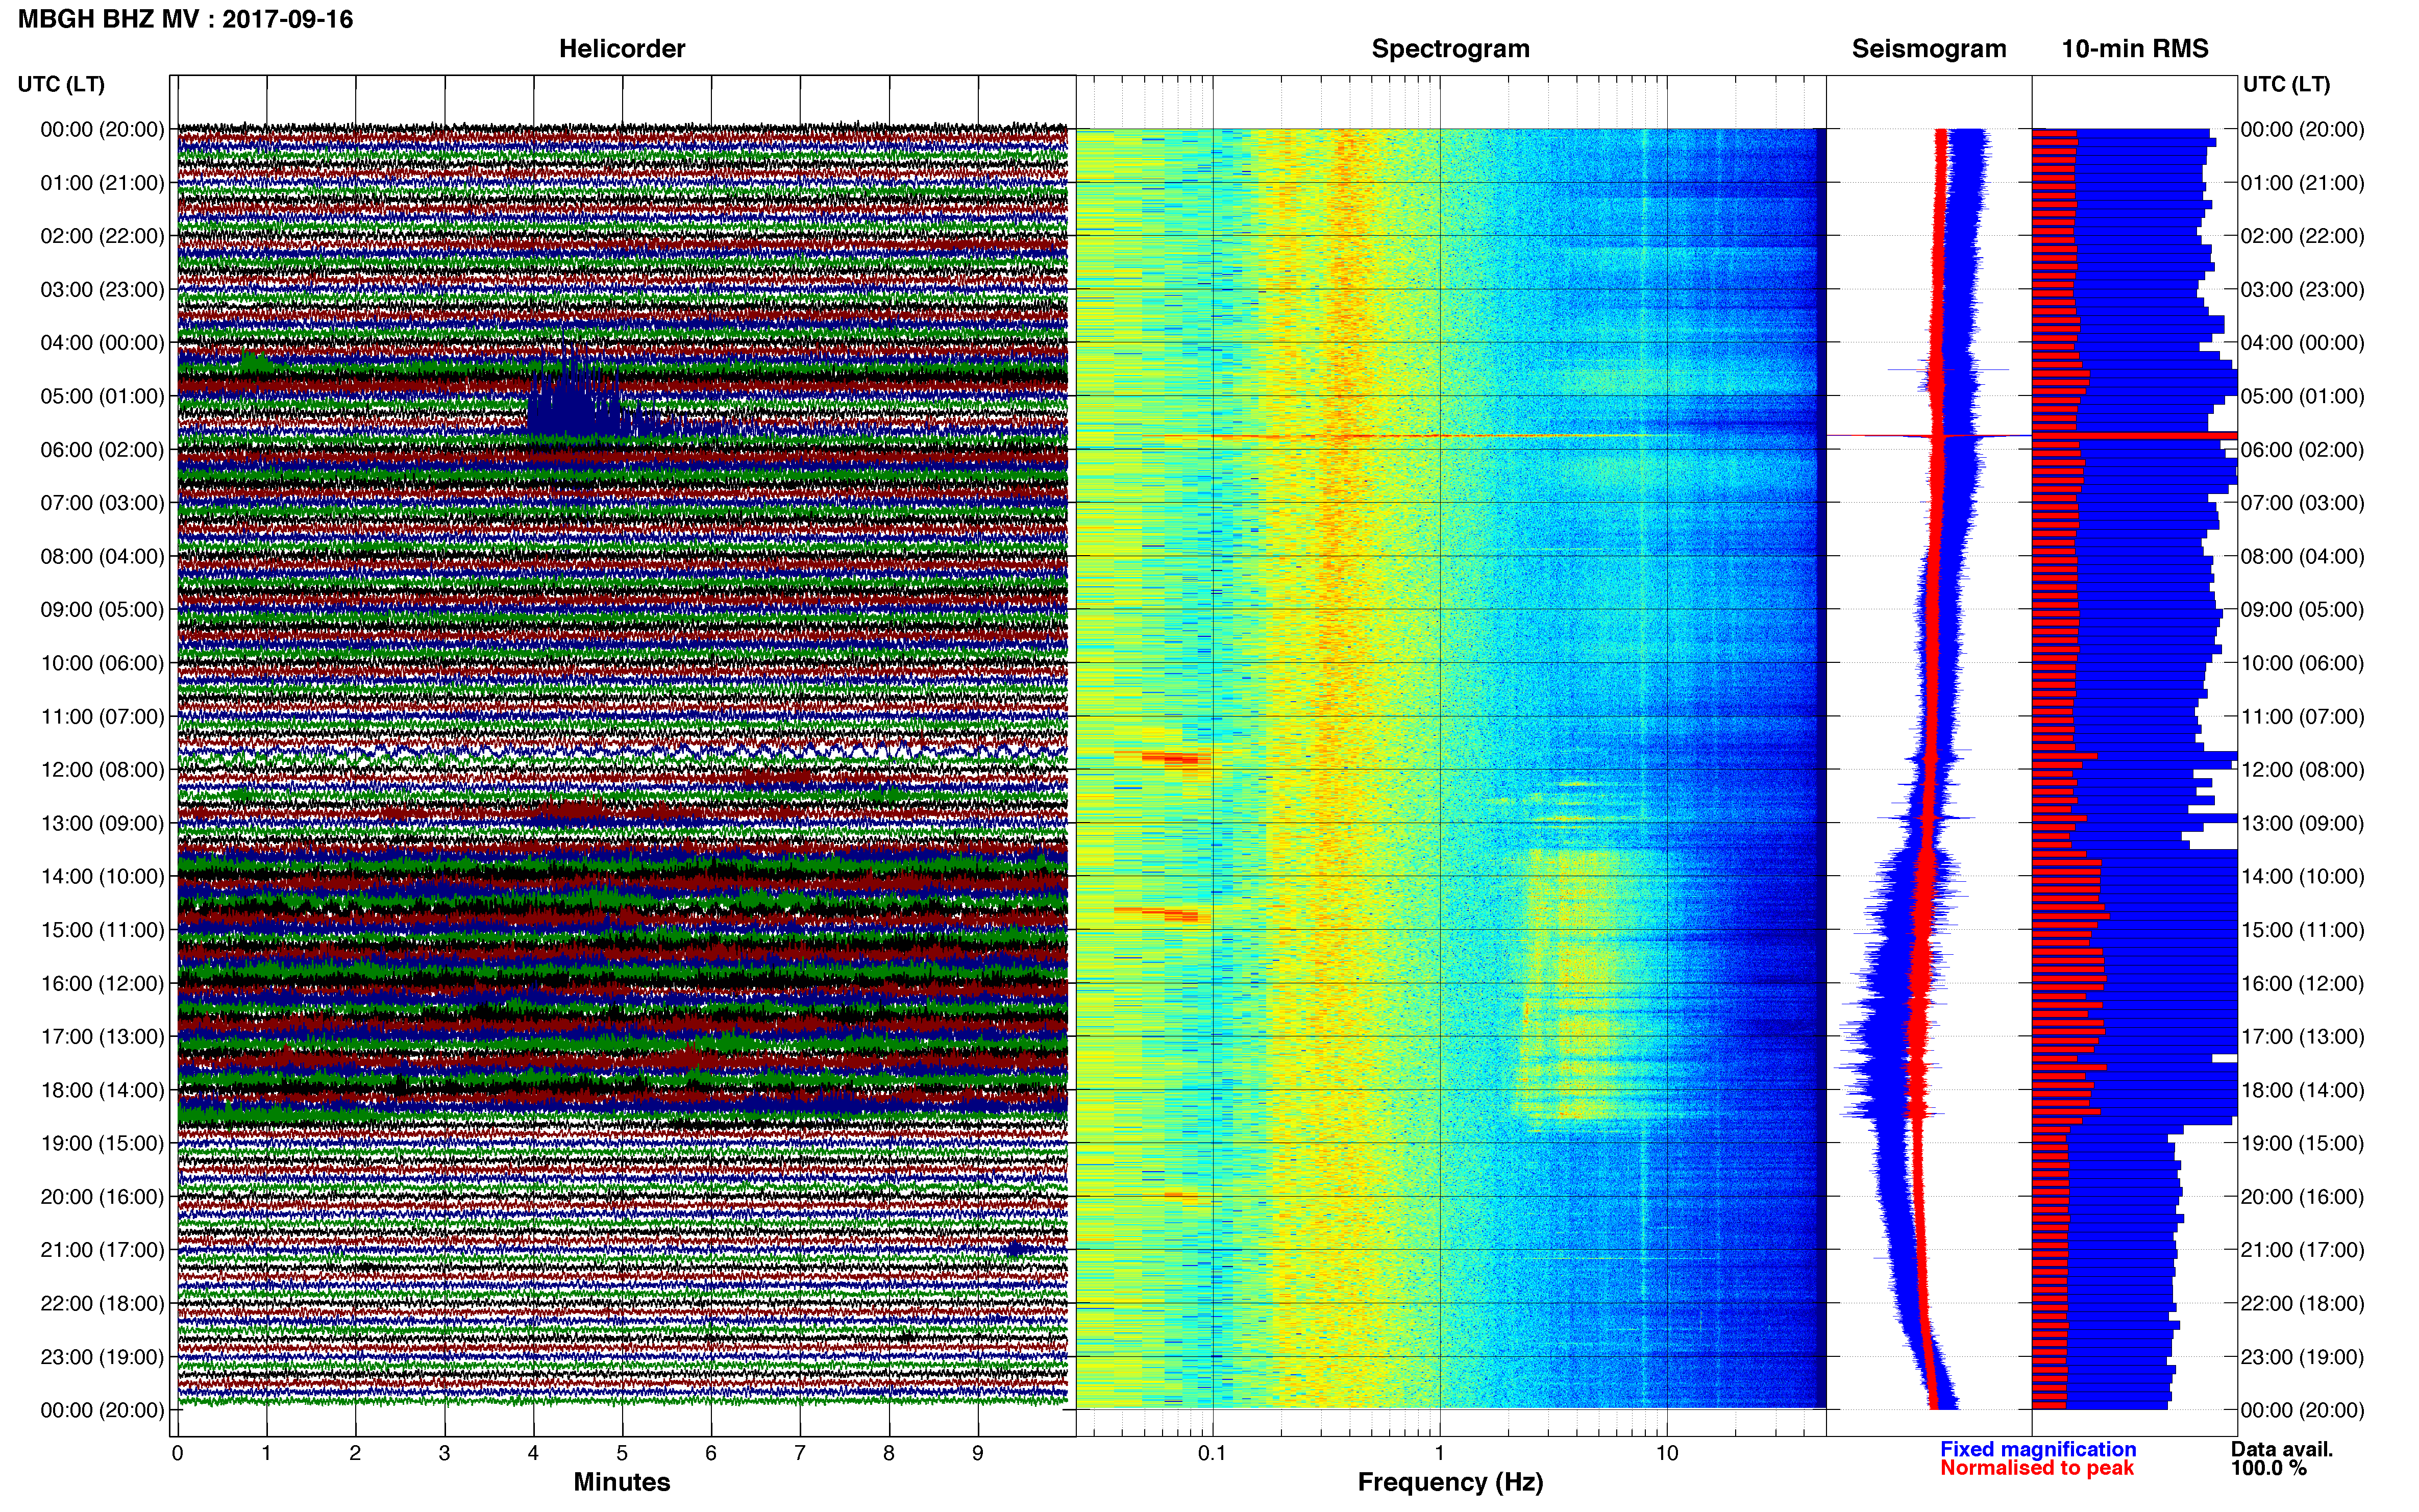
Task: Click the bottom '00:00 (20:00)' label on the right axis
Action: pyautogui.click(x=2302, y=1410)
